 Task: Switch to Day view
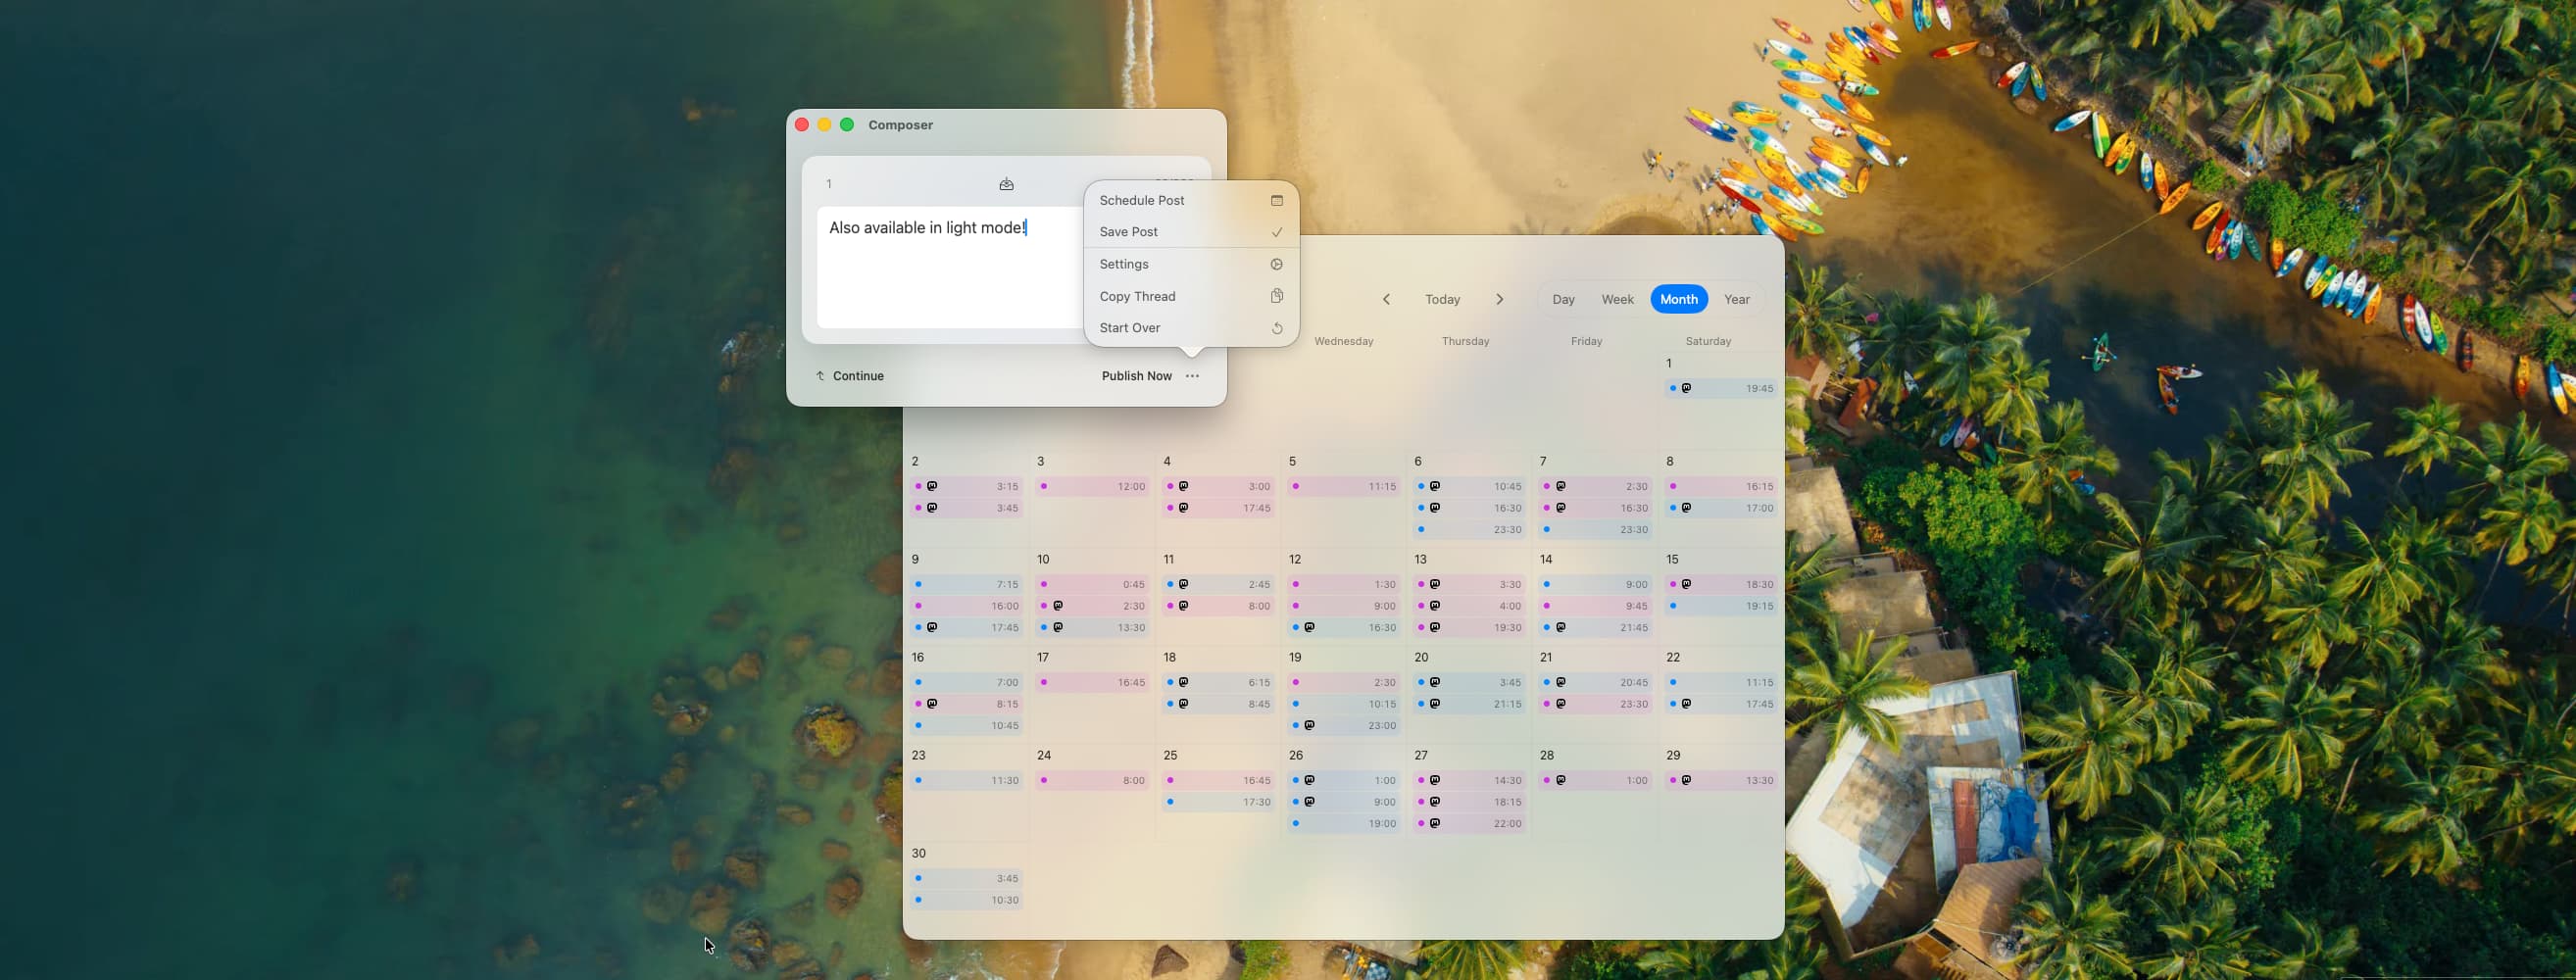coord(1563,298)
